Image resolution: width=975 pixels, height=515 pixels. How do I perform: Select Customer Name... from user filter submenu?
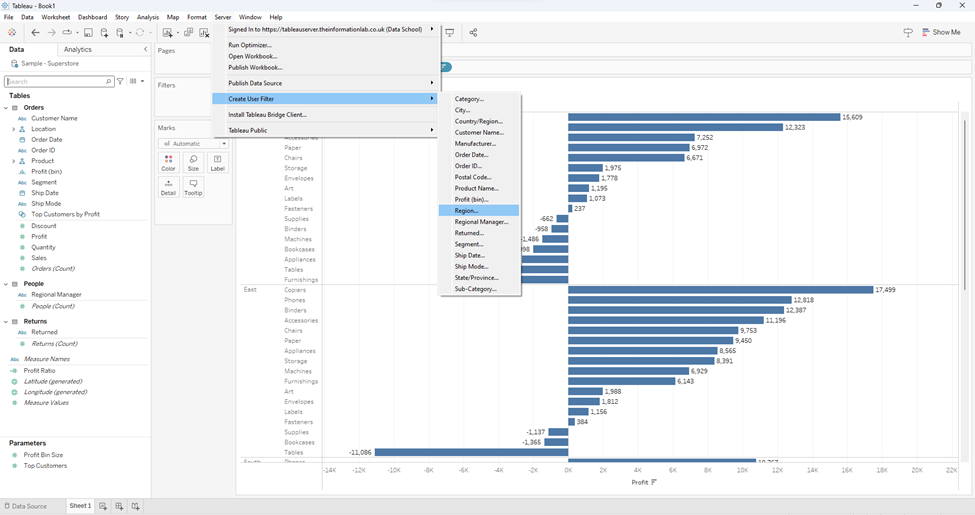479,132
